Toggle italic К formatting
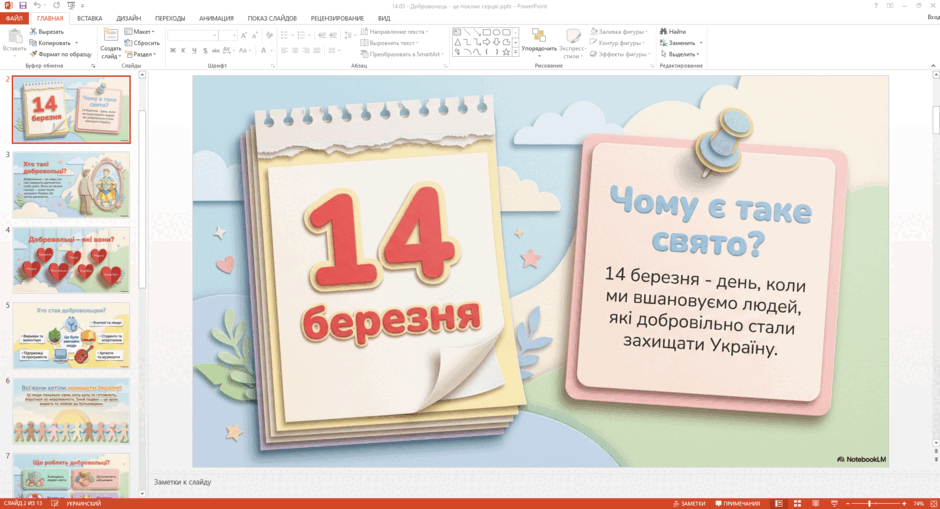Image resolution: width=940 pixels, height=509 pixels. pos(183,50)
